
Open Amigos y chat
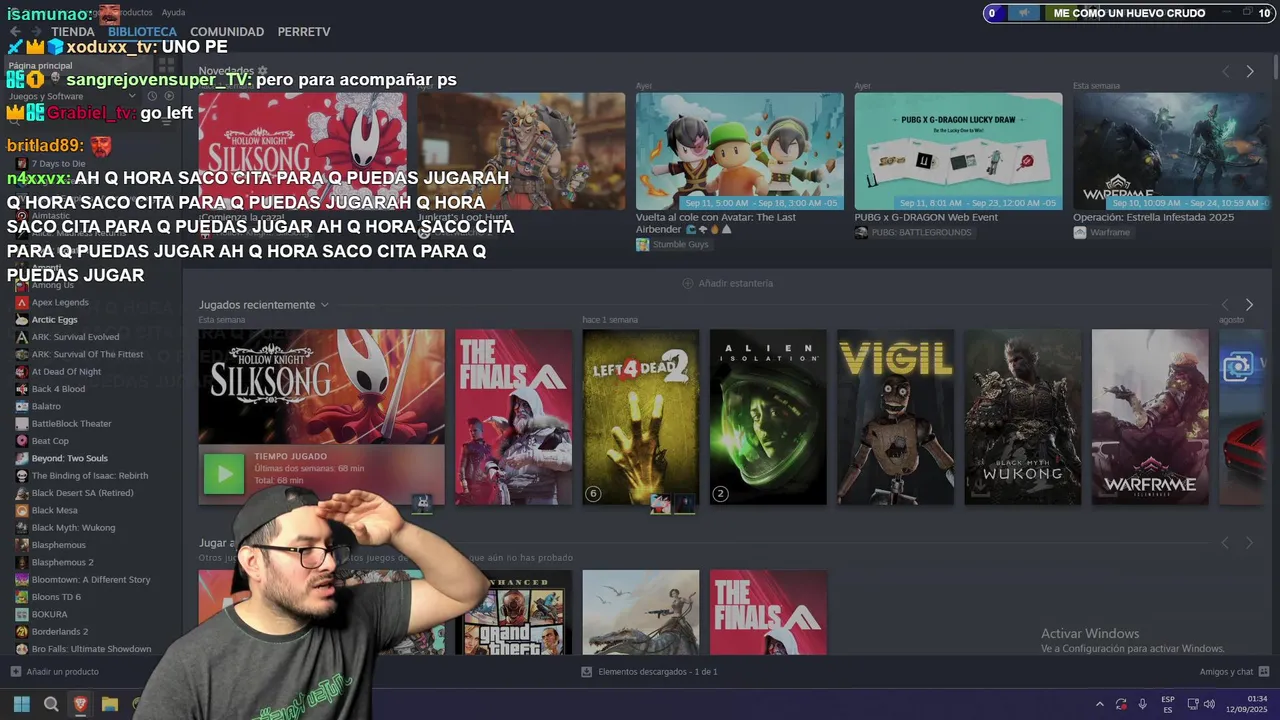point(1234,672)
